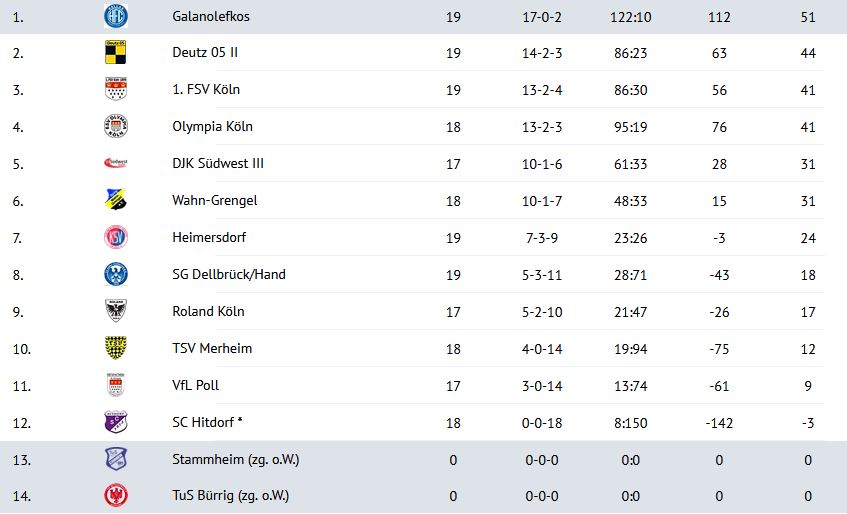Select the Heimersdorf pink club logo
Image resolution: width=847 pixels, height=514 pixels.
click(116, 237)
